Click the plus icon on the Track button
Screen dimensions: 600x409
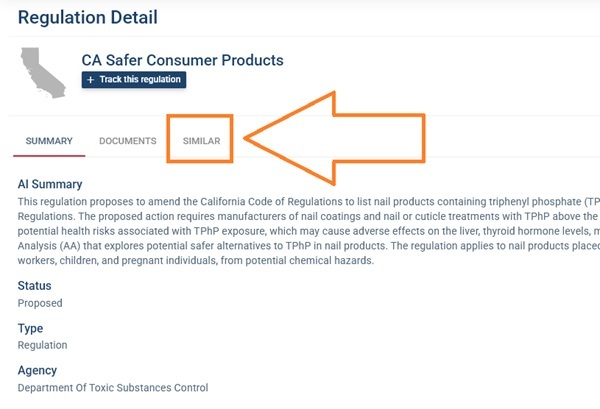pos(91,80)
